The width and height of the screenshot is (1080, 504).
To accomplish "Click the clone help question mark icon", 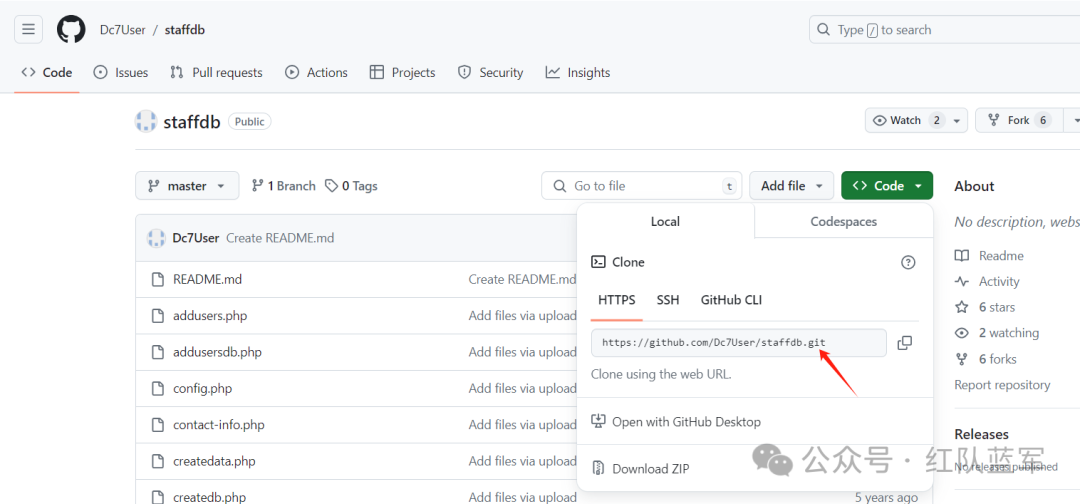I will coord(908,262).
